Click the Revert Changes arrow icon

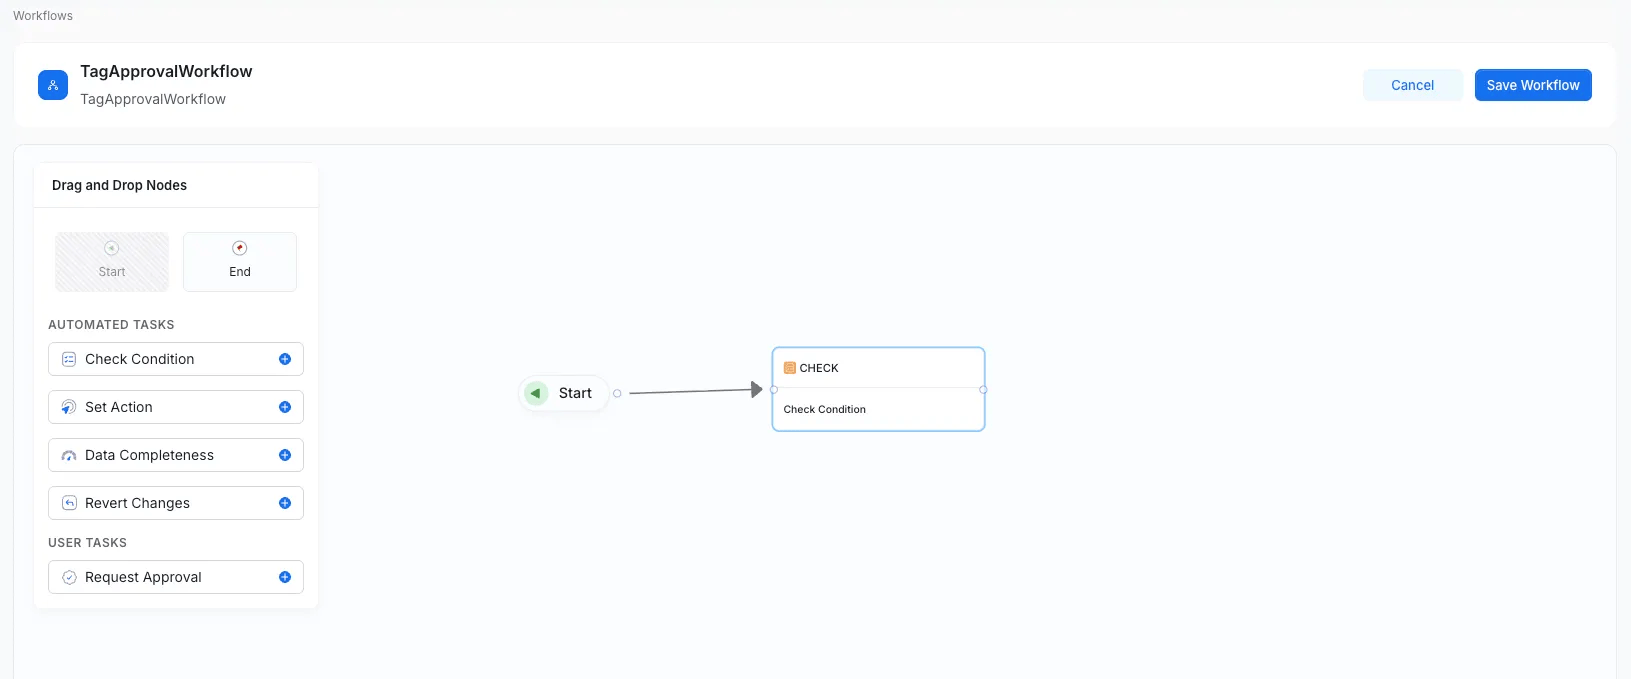pyautogui.click(x=68, y=503)
